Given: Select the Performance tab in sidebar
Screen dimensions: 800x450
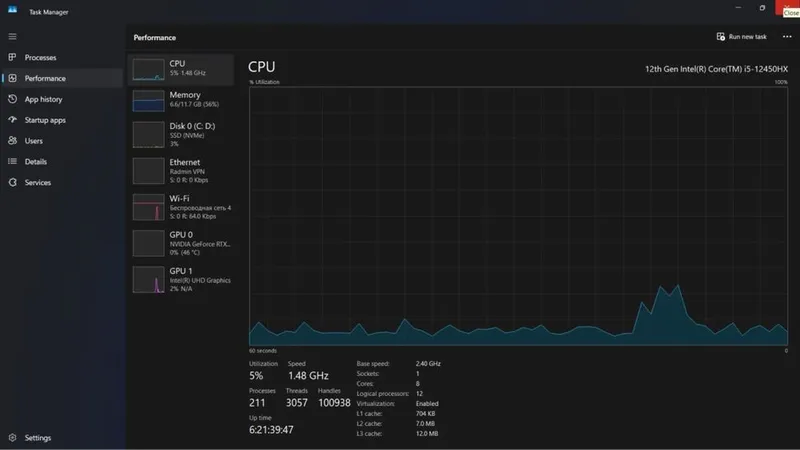Looking at the screenshot, I should point(62,78).
